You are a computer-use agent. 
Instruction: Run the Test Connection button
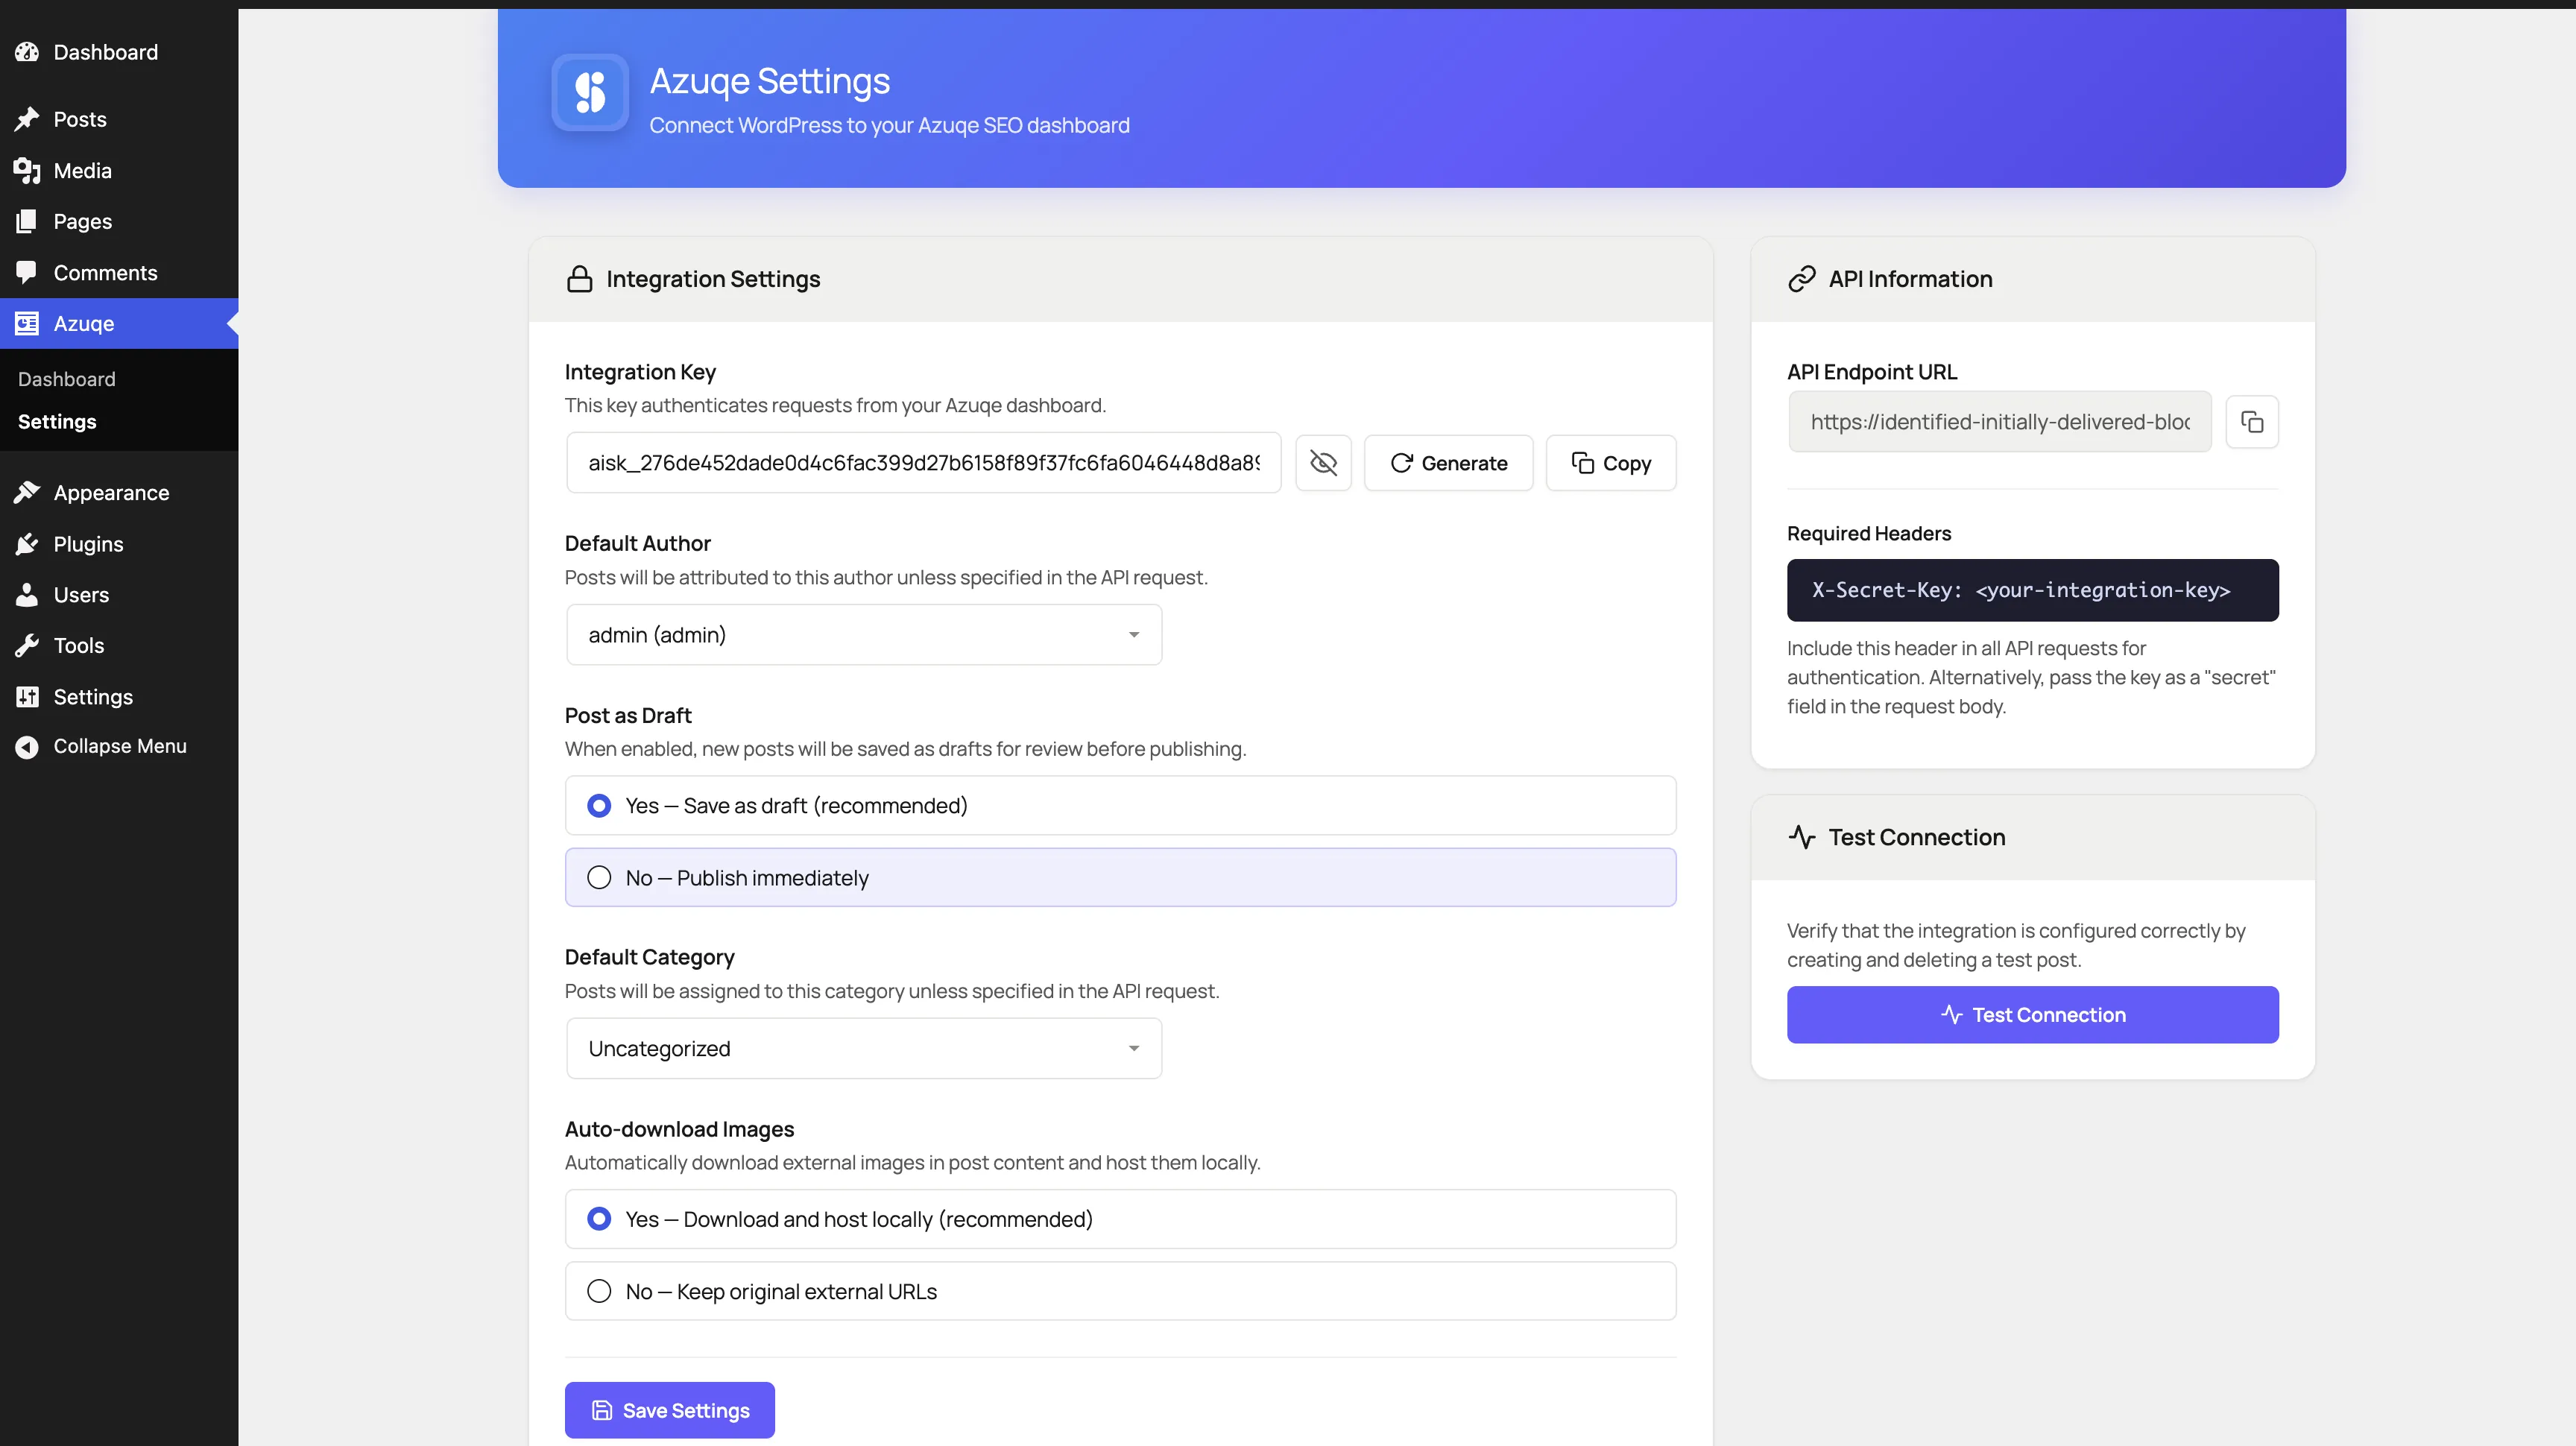(x=2033, y=1015)
